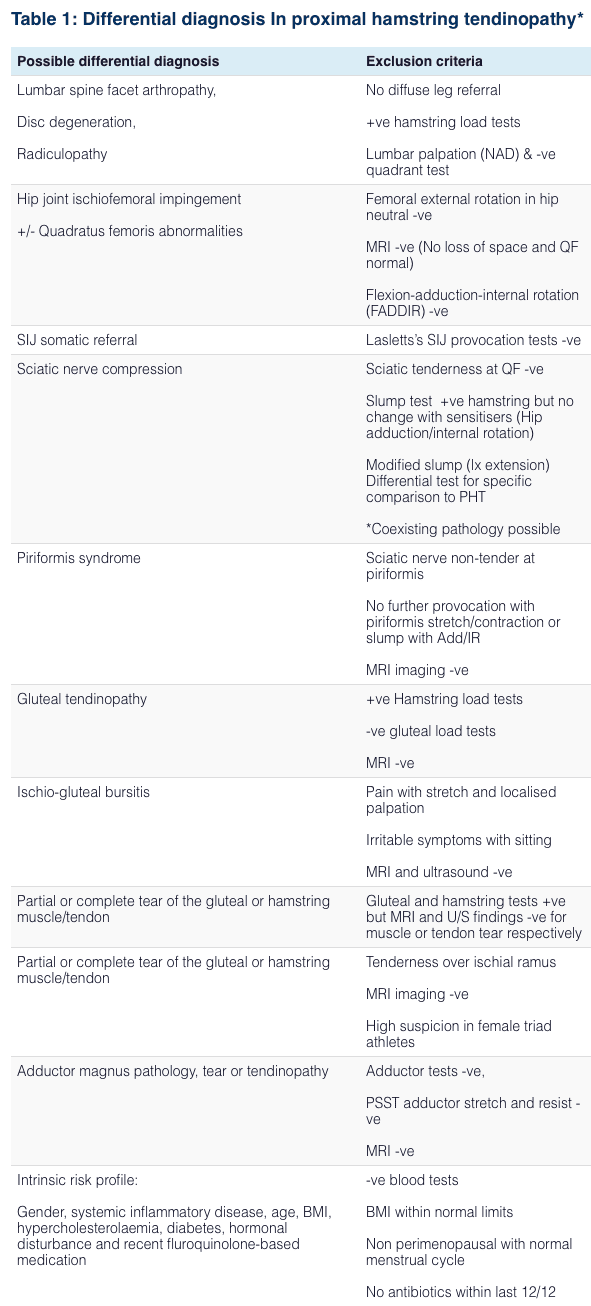591x1306 pixels.
Task: Click 'Tenderness over ischial ramus' criterion
Action: coord(461,962)
